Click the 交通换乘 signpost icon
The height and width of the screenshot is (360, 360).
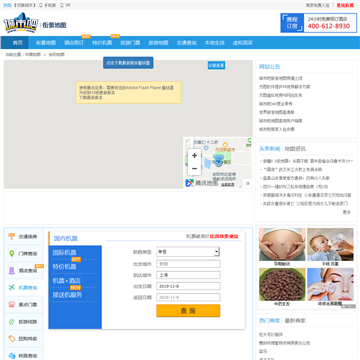click(x=12, y=236)
